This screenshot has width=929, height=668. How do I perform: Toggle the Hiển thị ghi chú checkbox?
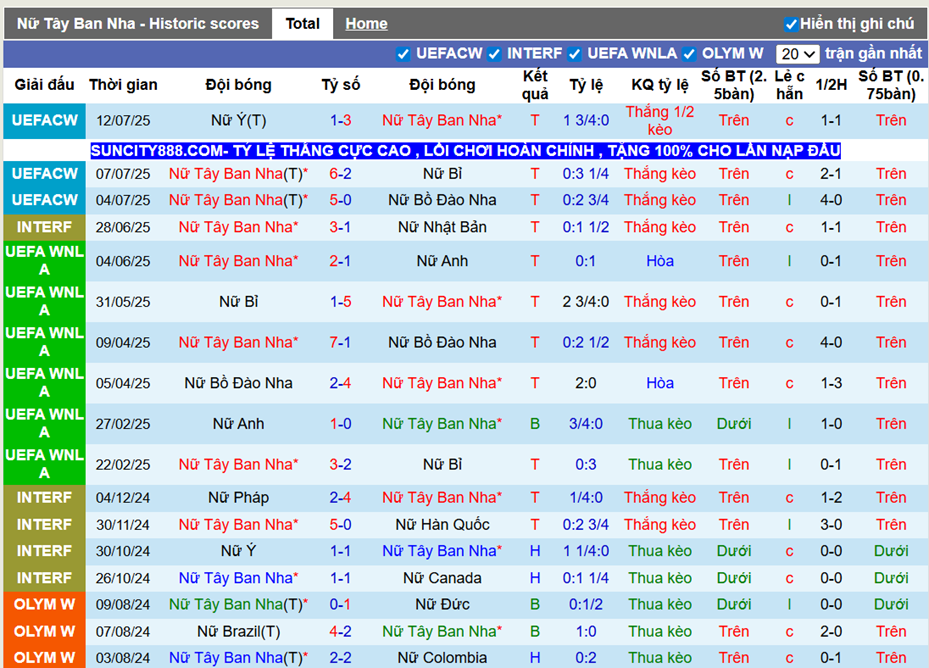click(790, 24)
